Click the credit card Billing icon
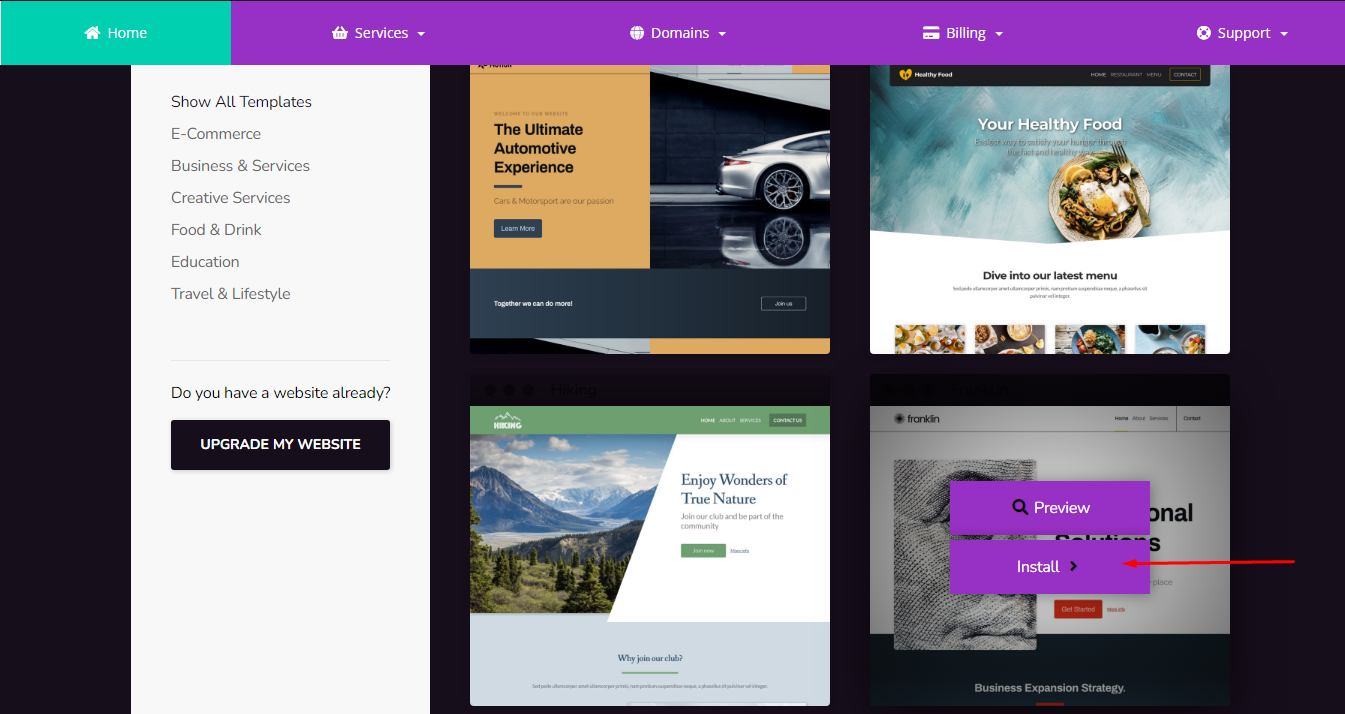Viewport: 1345px width, 714px height. (x=931, y=33)
